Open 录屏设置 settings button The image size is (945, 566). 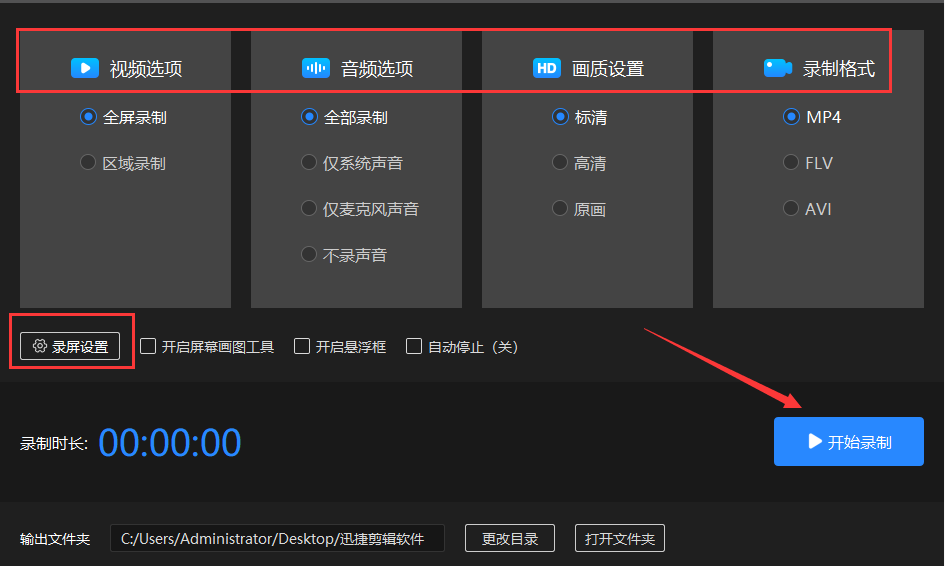pos(70,346)
